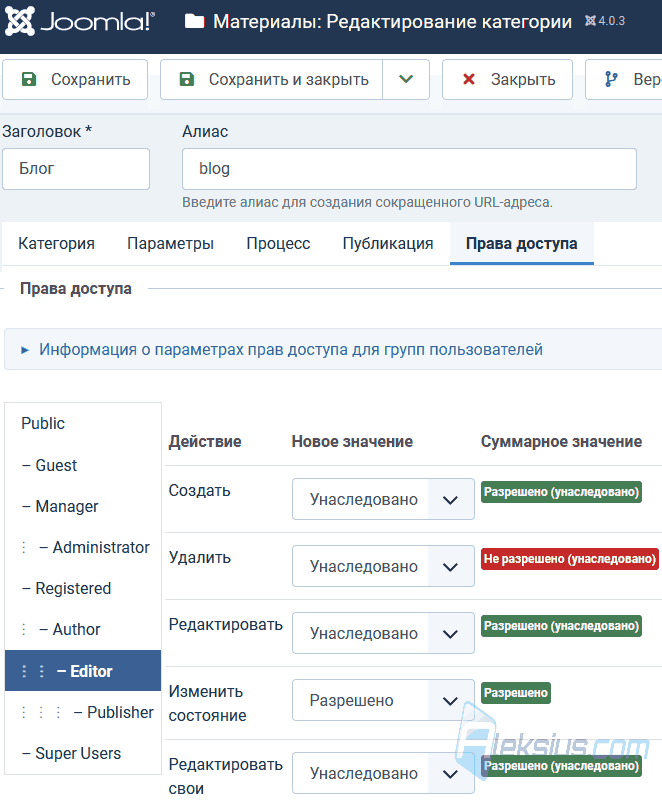The height and width of the screenshot is (807, 662).
Task: Open the Изменить состояние permission dropdown
Action: point(383,700)
